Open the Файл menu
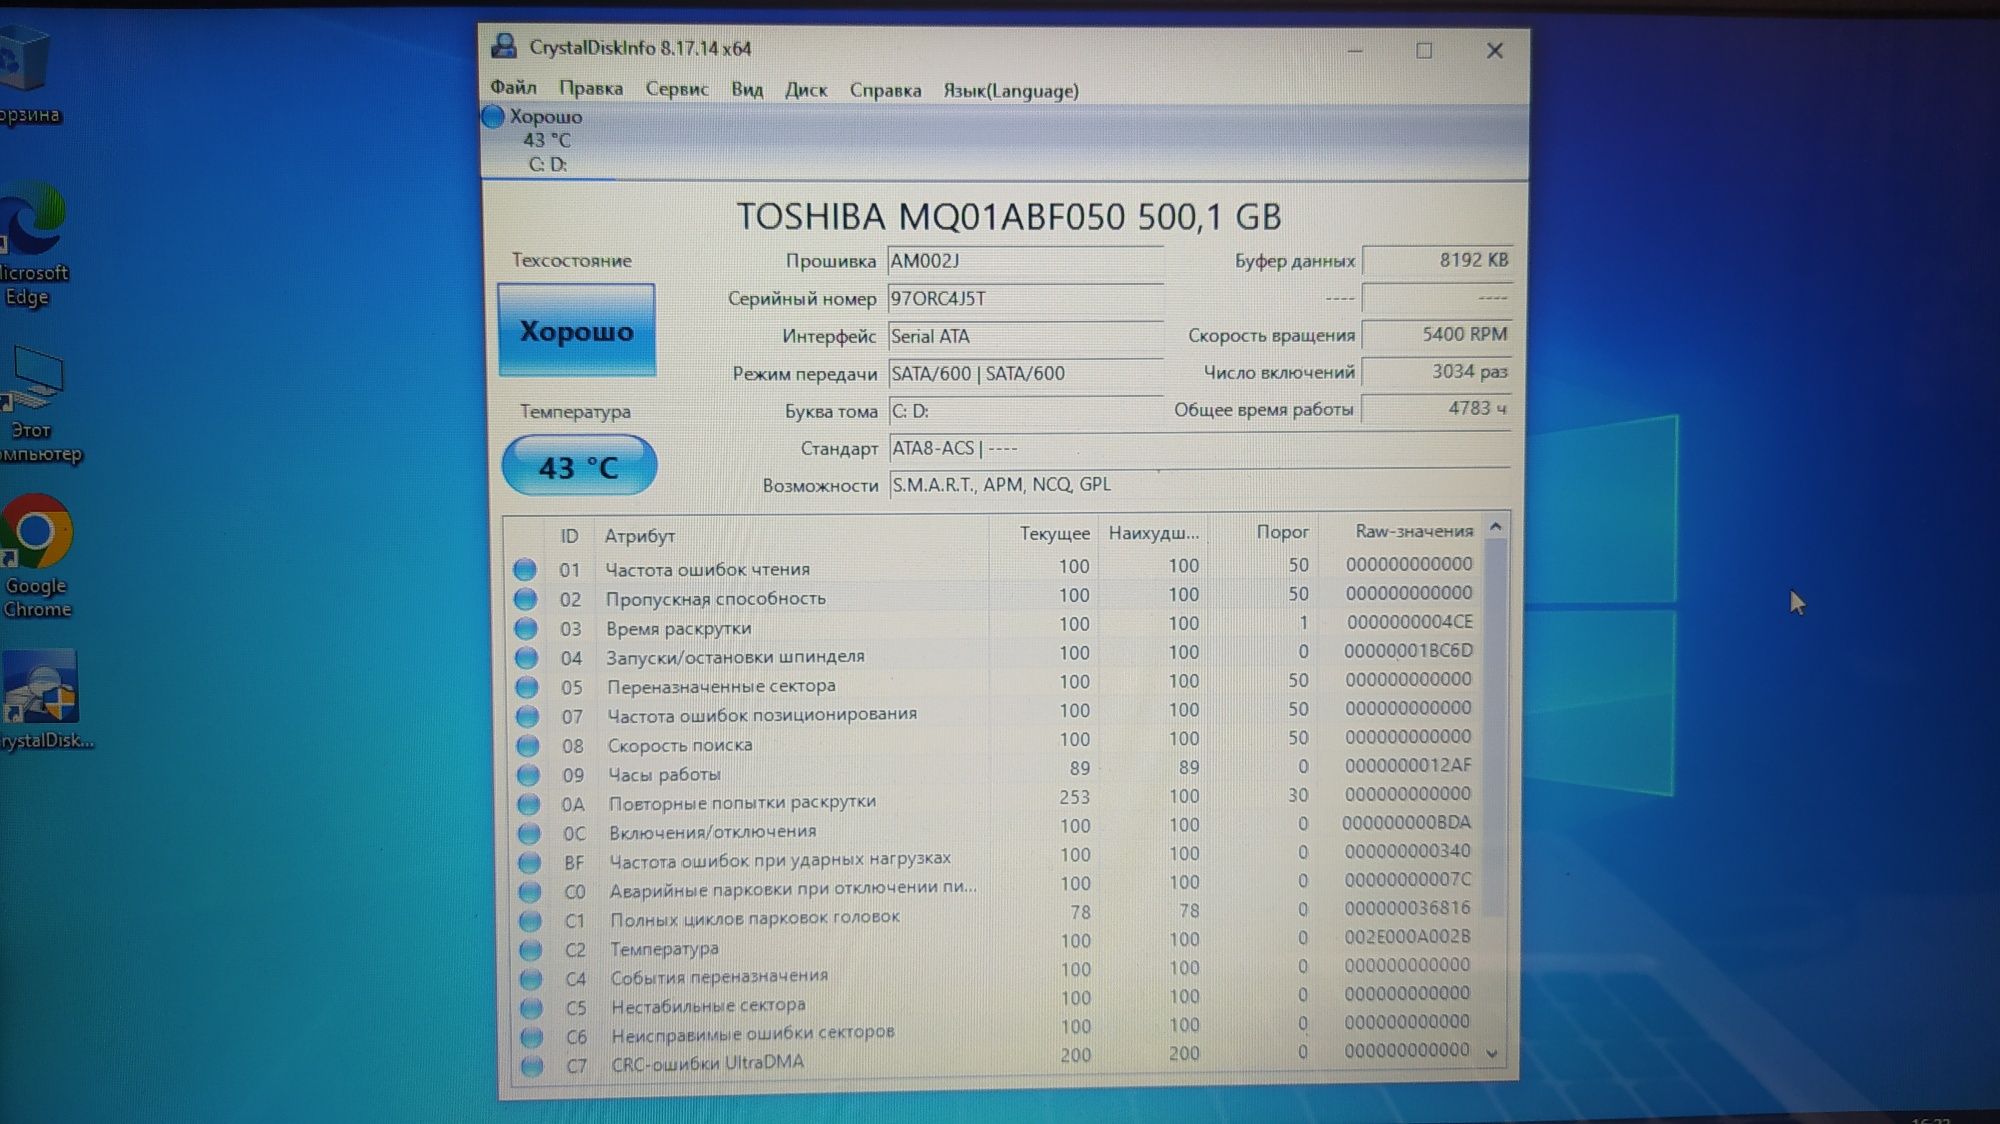Viewport: 2000px width, 1124px height. tap(513, 88)
